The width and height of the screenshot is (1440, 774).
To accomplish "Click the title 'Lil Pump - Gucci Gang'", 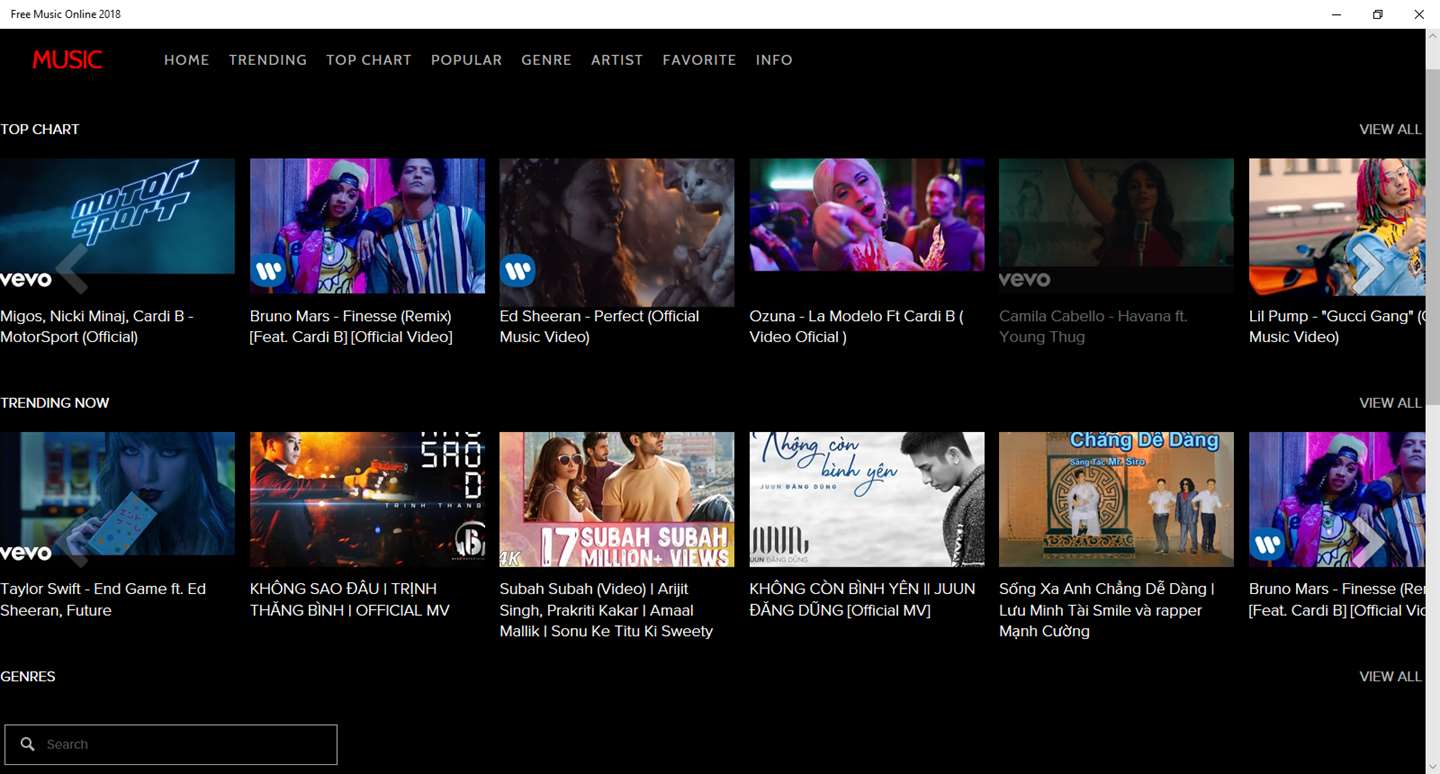I will click(x=1337, y=326).
